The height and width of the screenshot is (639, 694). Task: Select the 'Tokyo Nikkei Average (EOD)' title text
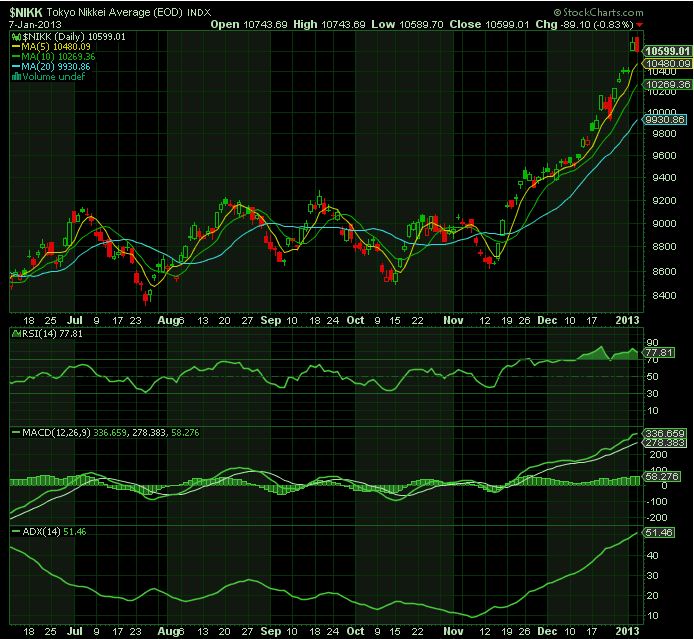[x=115, y=12]
